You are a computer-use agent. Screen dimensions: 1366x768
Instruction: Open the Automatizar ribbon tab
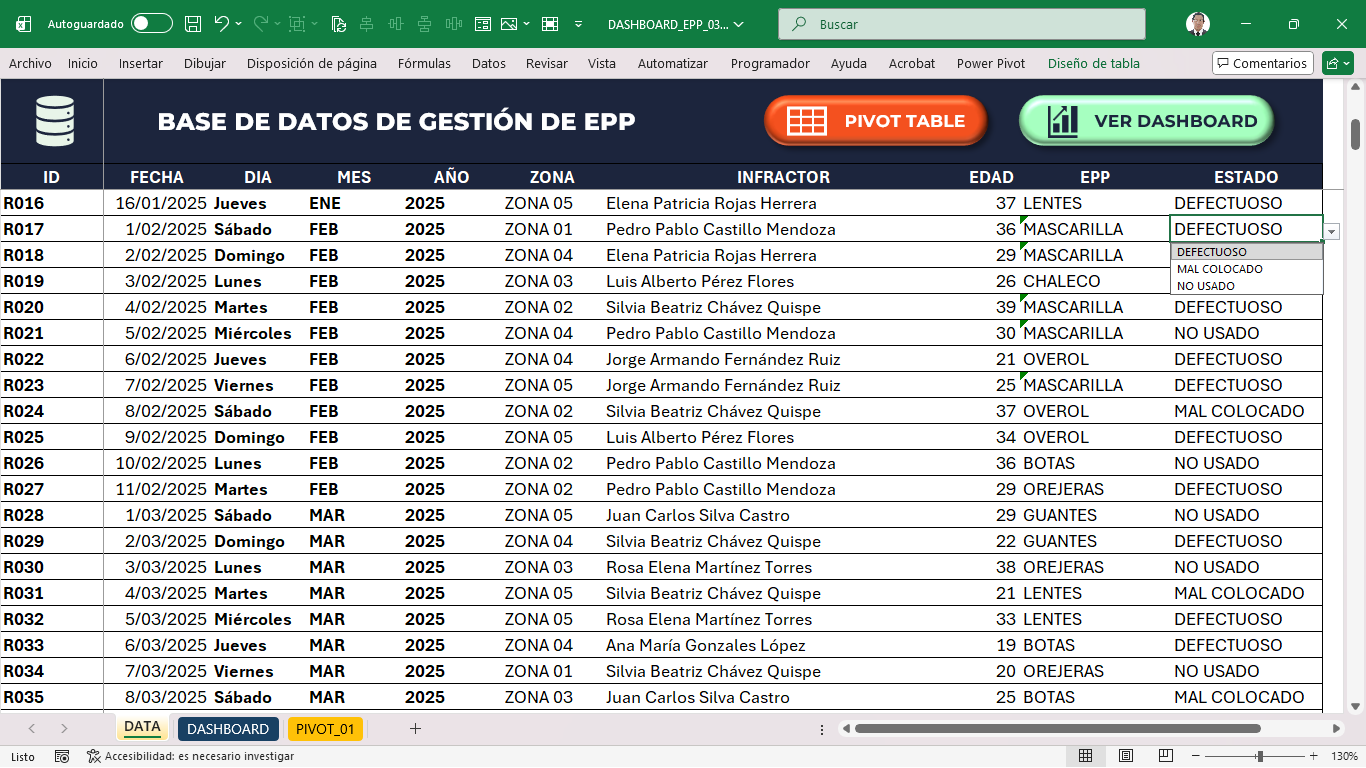point(673,63)
